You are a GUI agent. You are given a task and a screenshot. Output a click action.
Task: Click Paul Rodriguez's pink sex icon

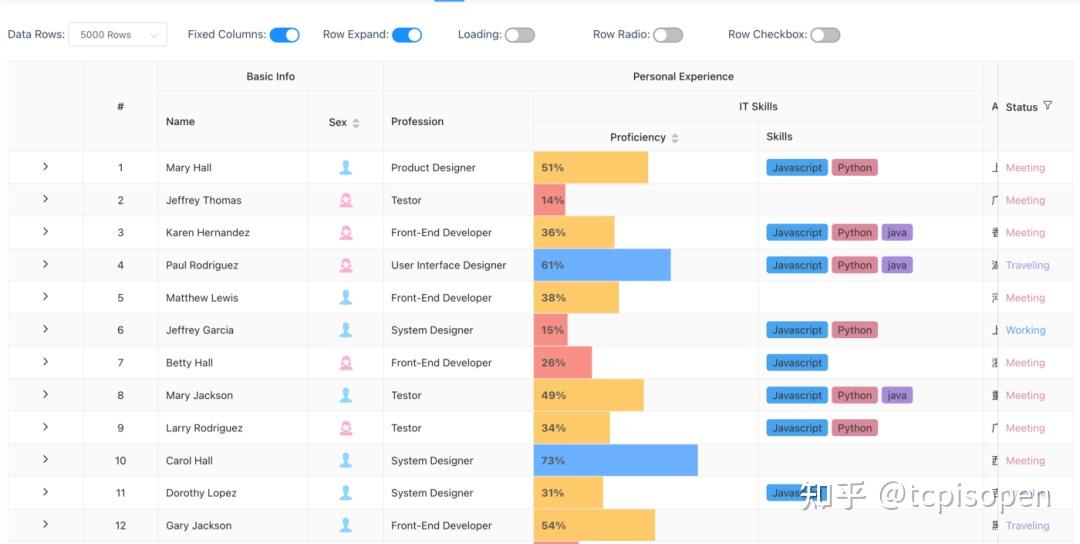pyautogui.click(x=346, y=265)
